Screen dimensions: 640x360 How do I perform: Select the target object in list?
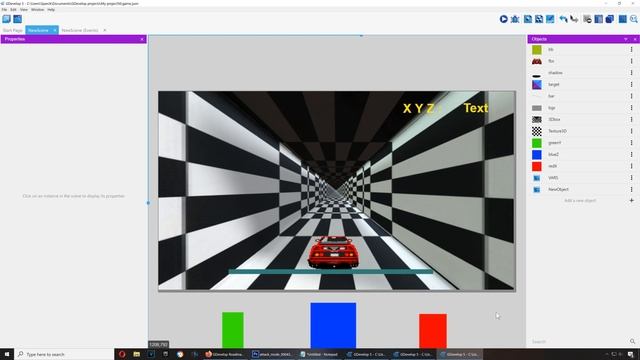click(x=583, y=84)
